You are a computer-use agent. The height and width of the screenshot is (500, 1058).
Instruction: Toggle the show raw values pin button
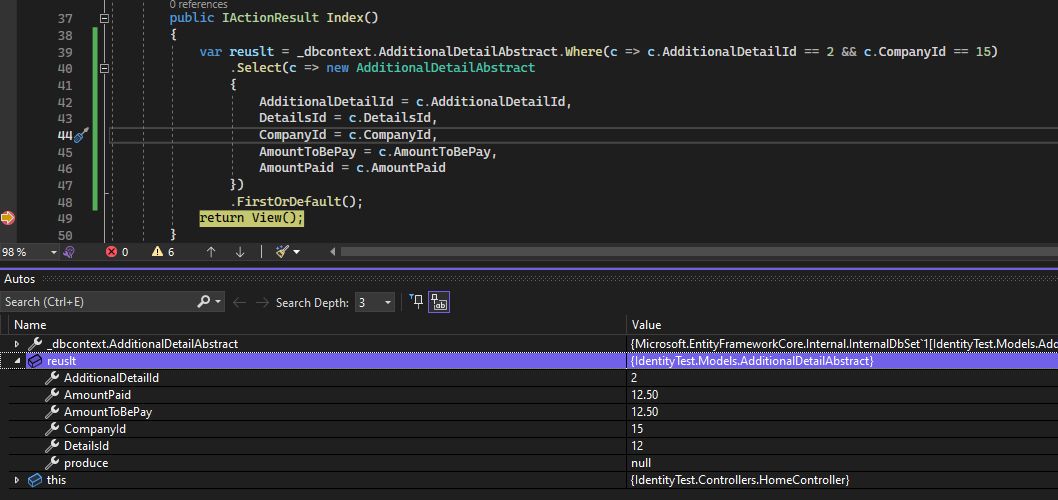click(x=439, y=302)
